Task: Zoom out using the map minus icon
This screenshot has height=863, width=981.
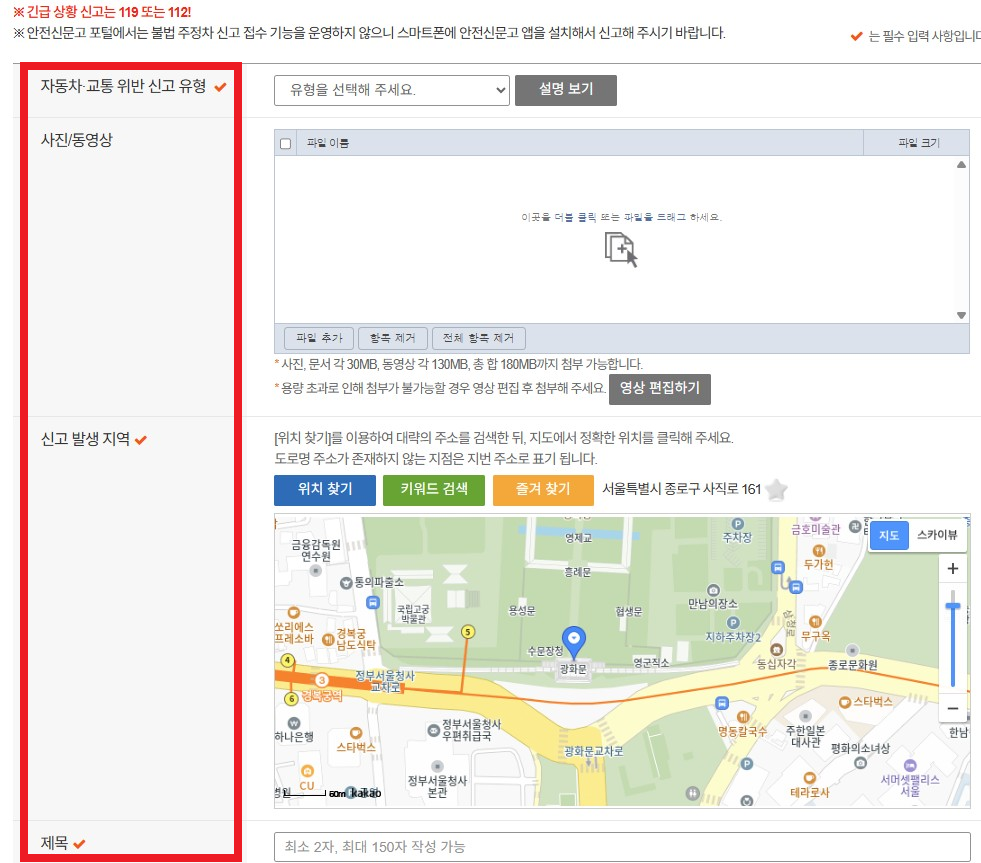Action: [x=952, y=708]
